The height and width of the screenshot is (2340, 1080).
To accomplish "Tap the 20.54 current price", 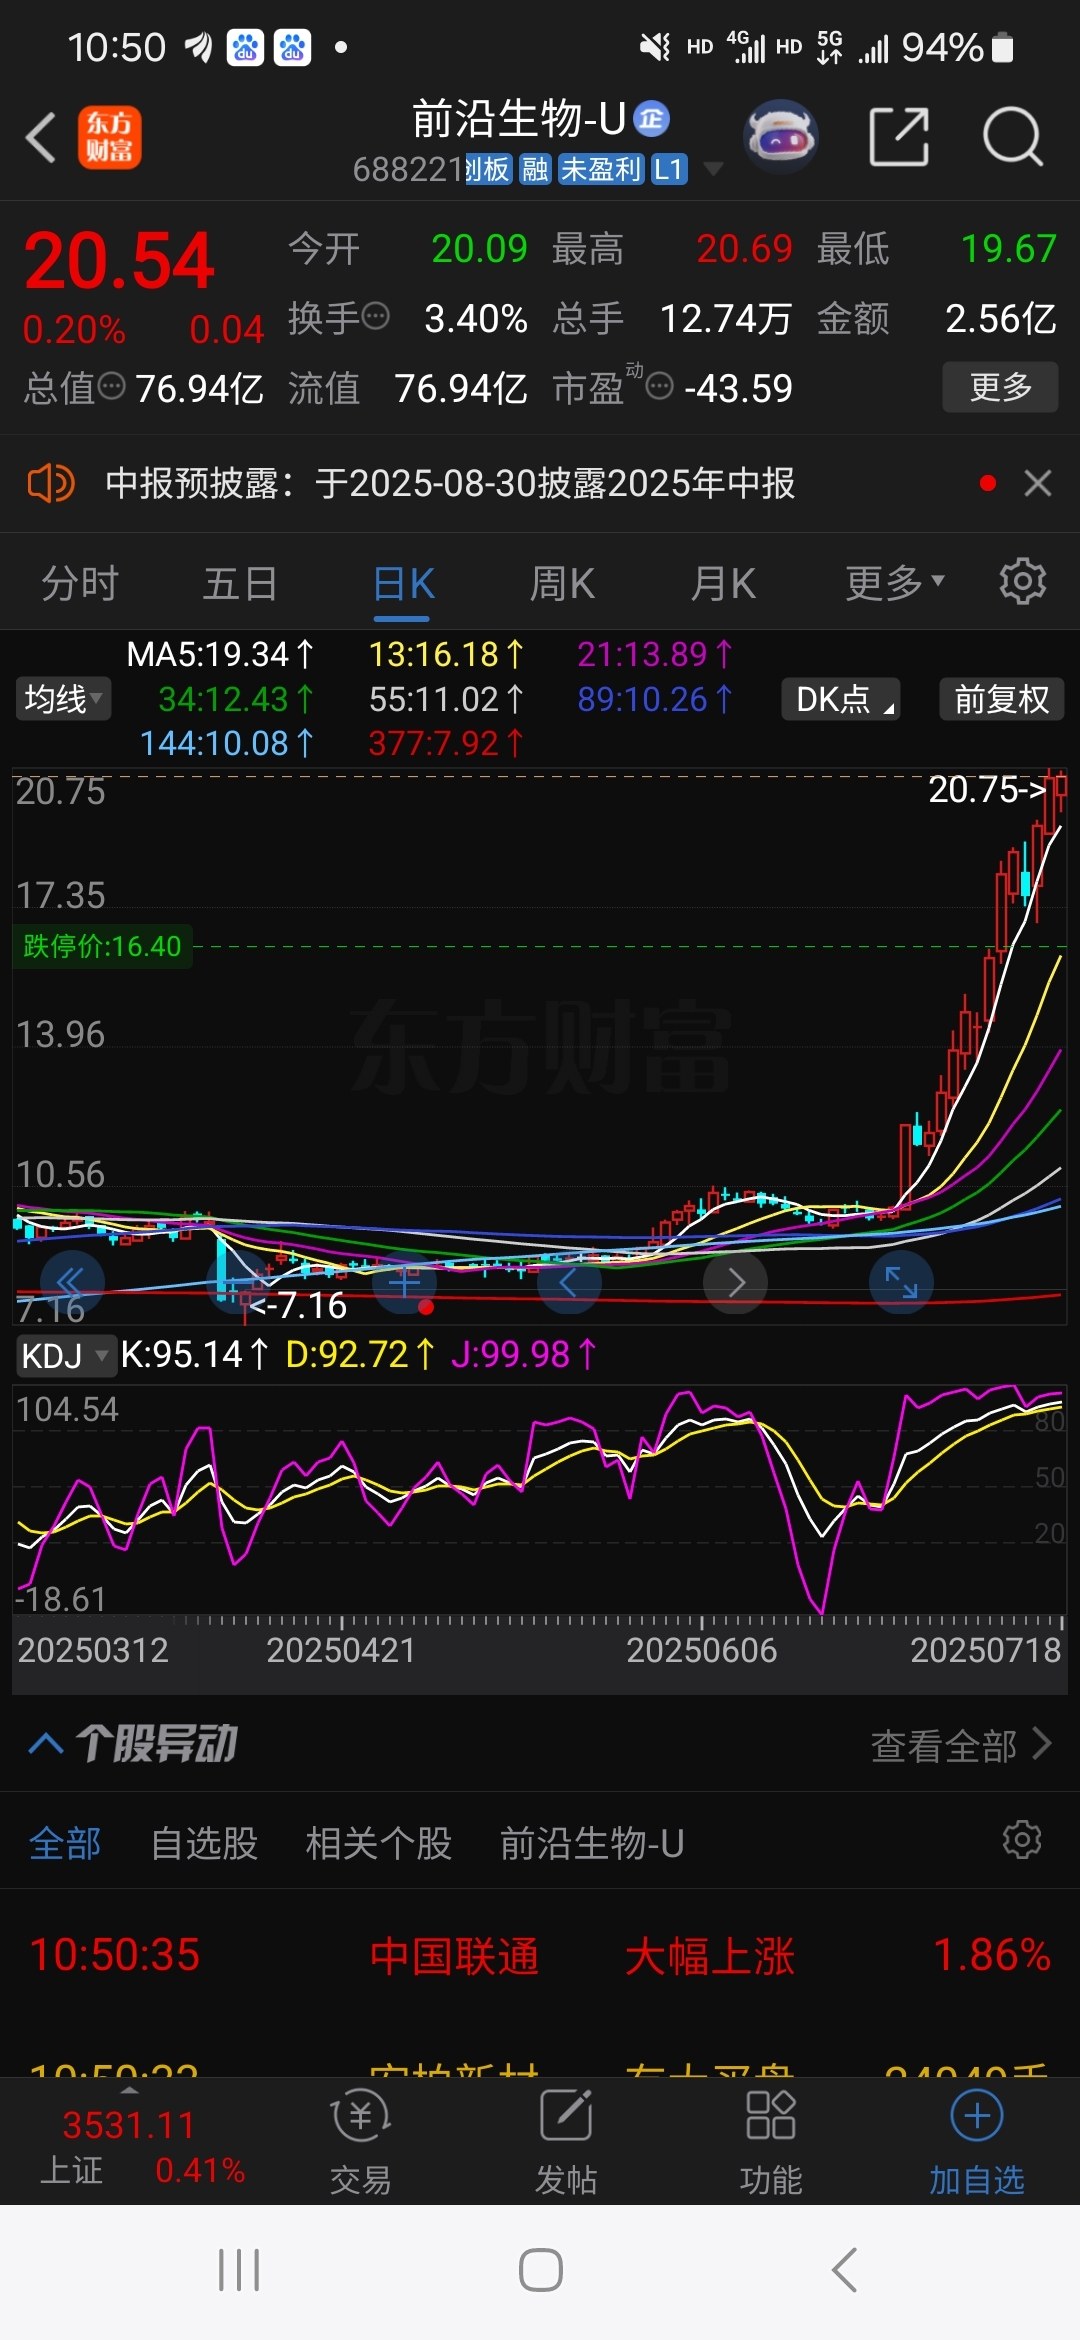I will pyautogui.click(x=119, y=261).
